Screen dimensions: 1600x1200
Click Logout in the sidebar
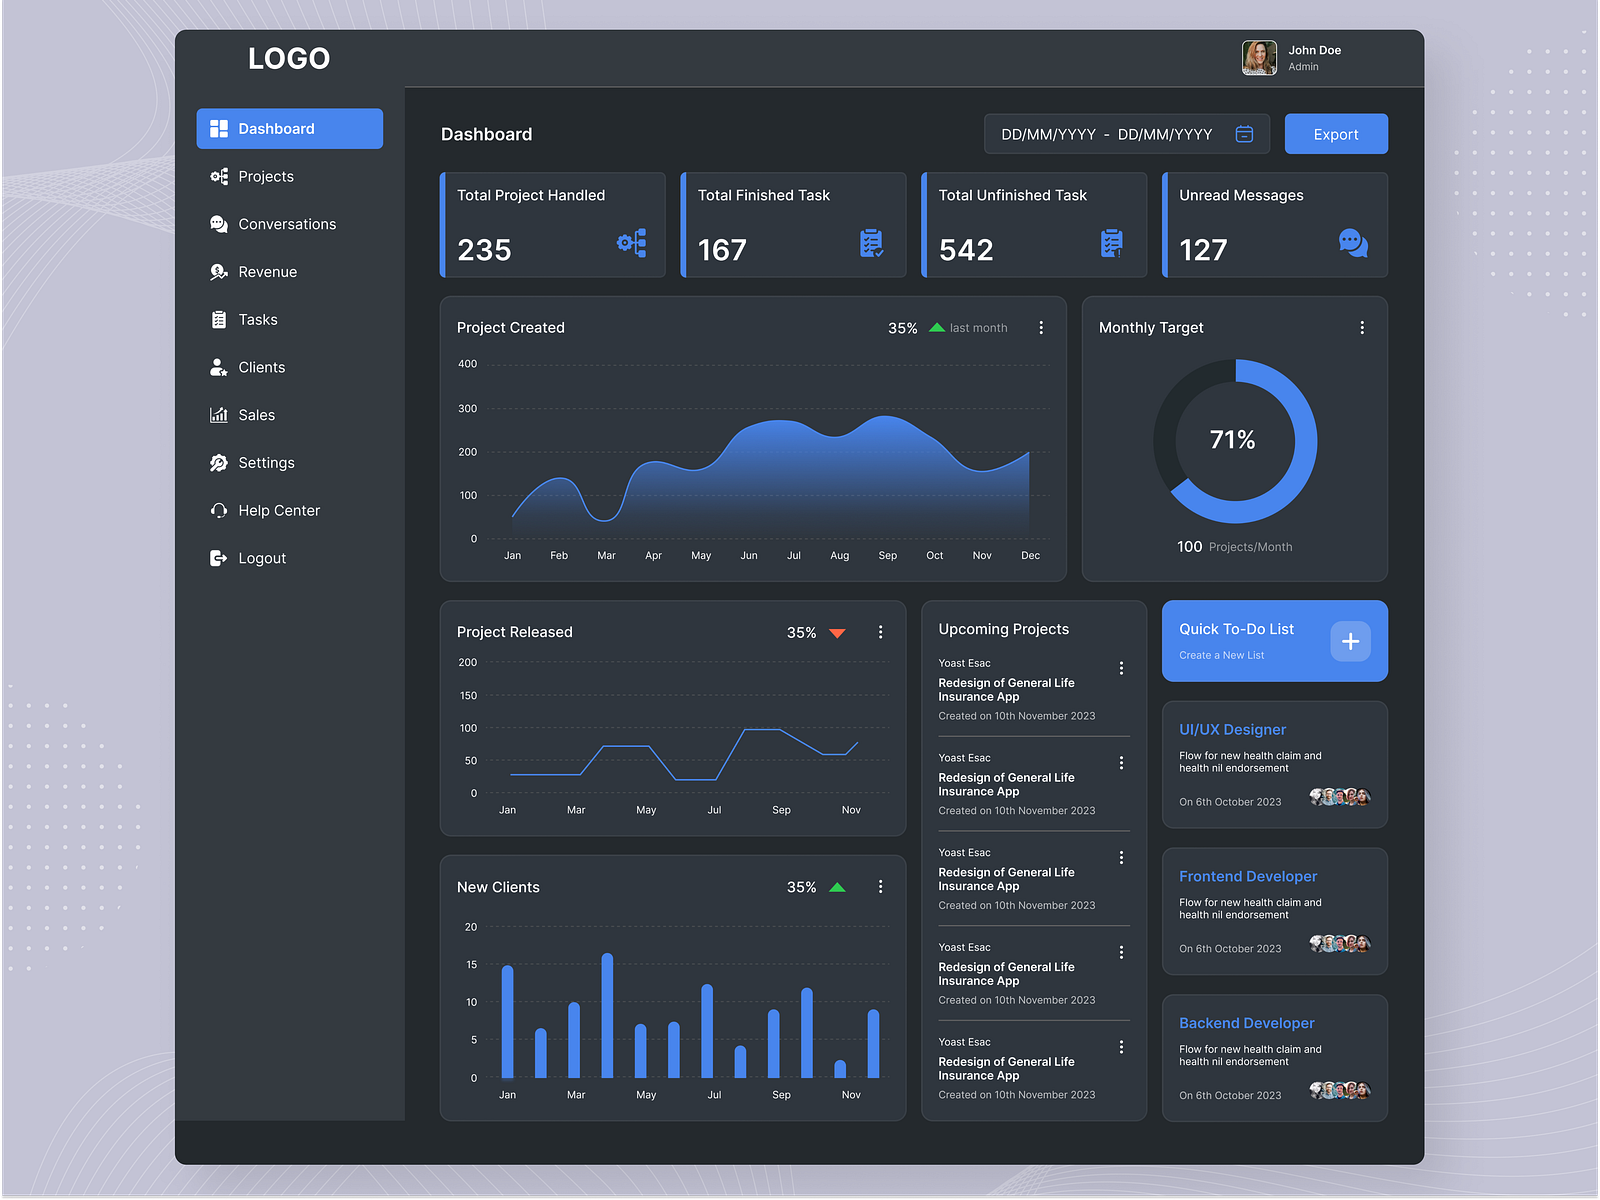click(261, 558)
